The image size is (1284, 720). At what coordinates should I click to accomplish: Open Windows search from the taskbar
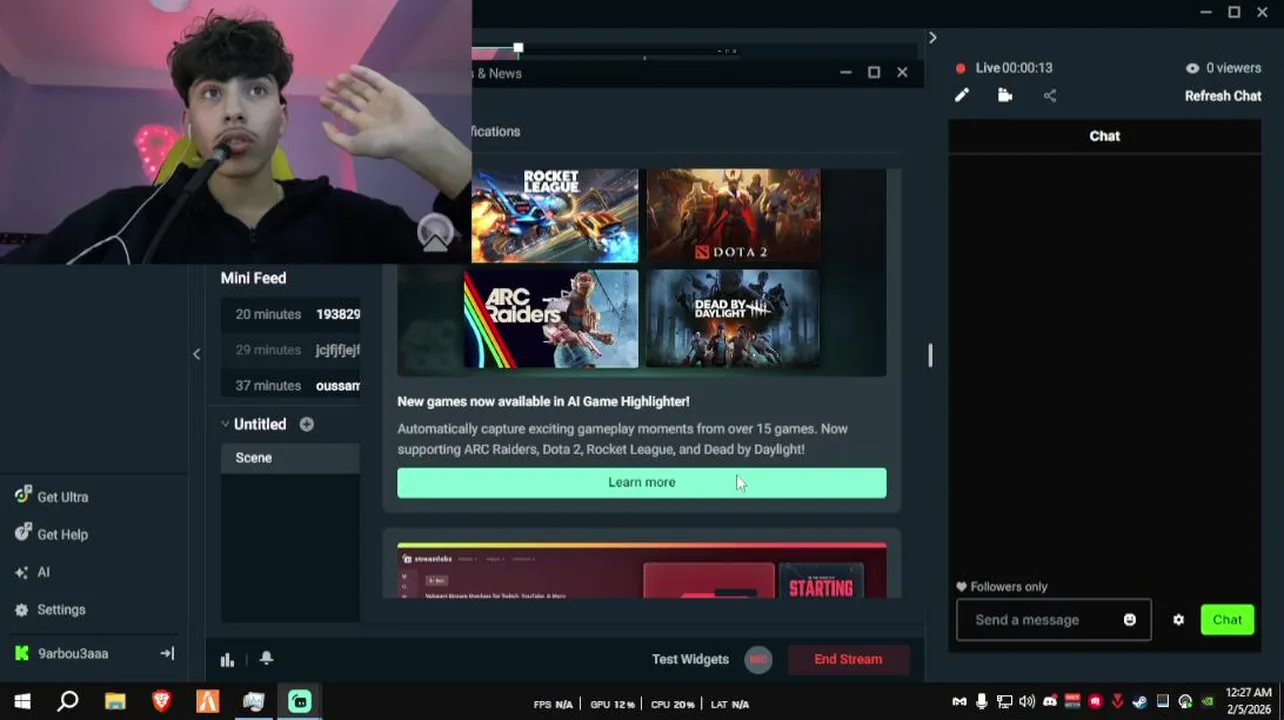click(x=68, y=702)
